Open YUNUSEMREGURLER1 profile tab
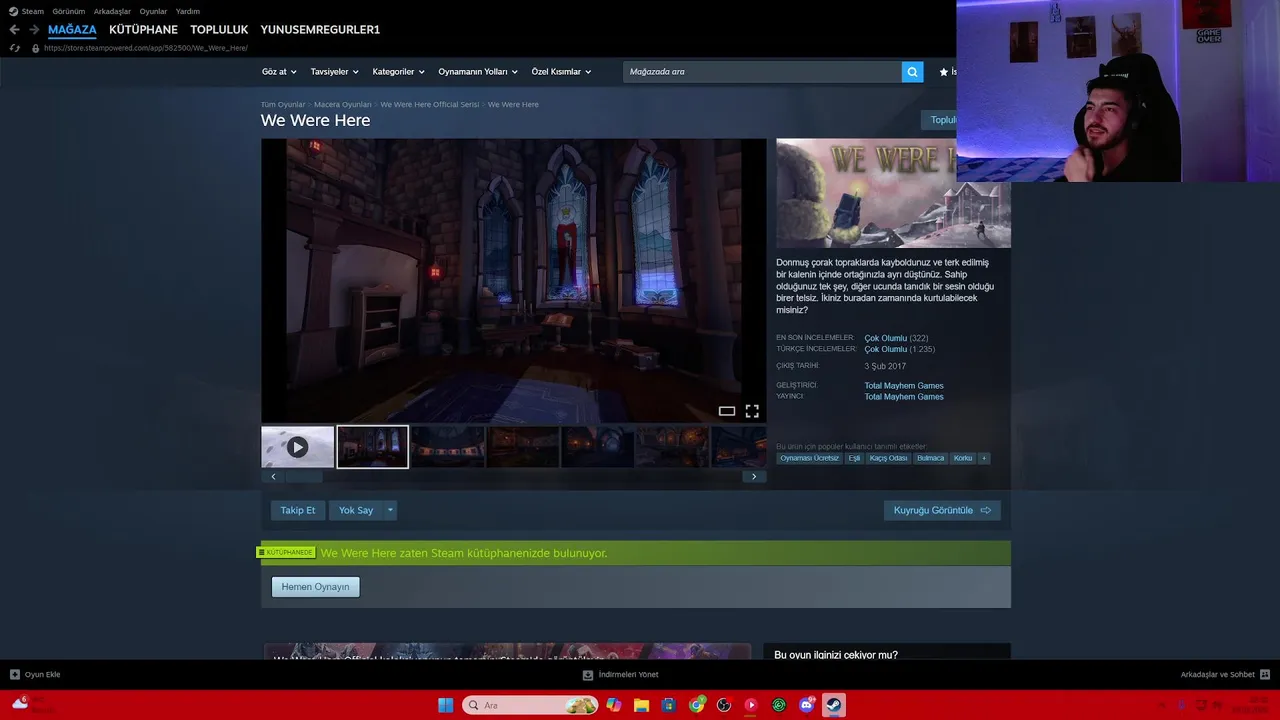This screenshot has height=720, width=1280. [320, 30]
